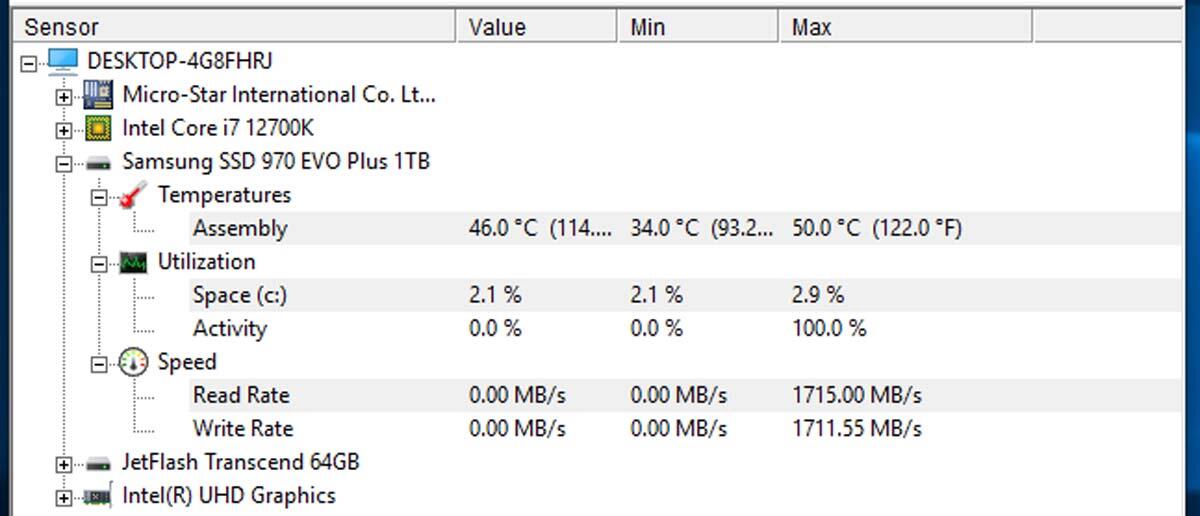Collapse the DESKTOP-4G8FHRJ root node
This screenshot has height=516, width=1200.
tap(28, 63)
